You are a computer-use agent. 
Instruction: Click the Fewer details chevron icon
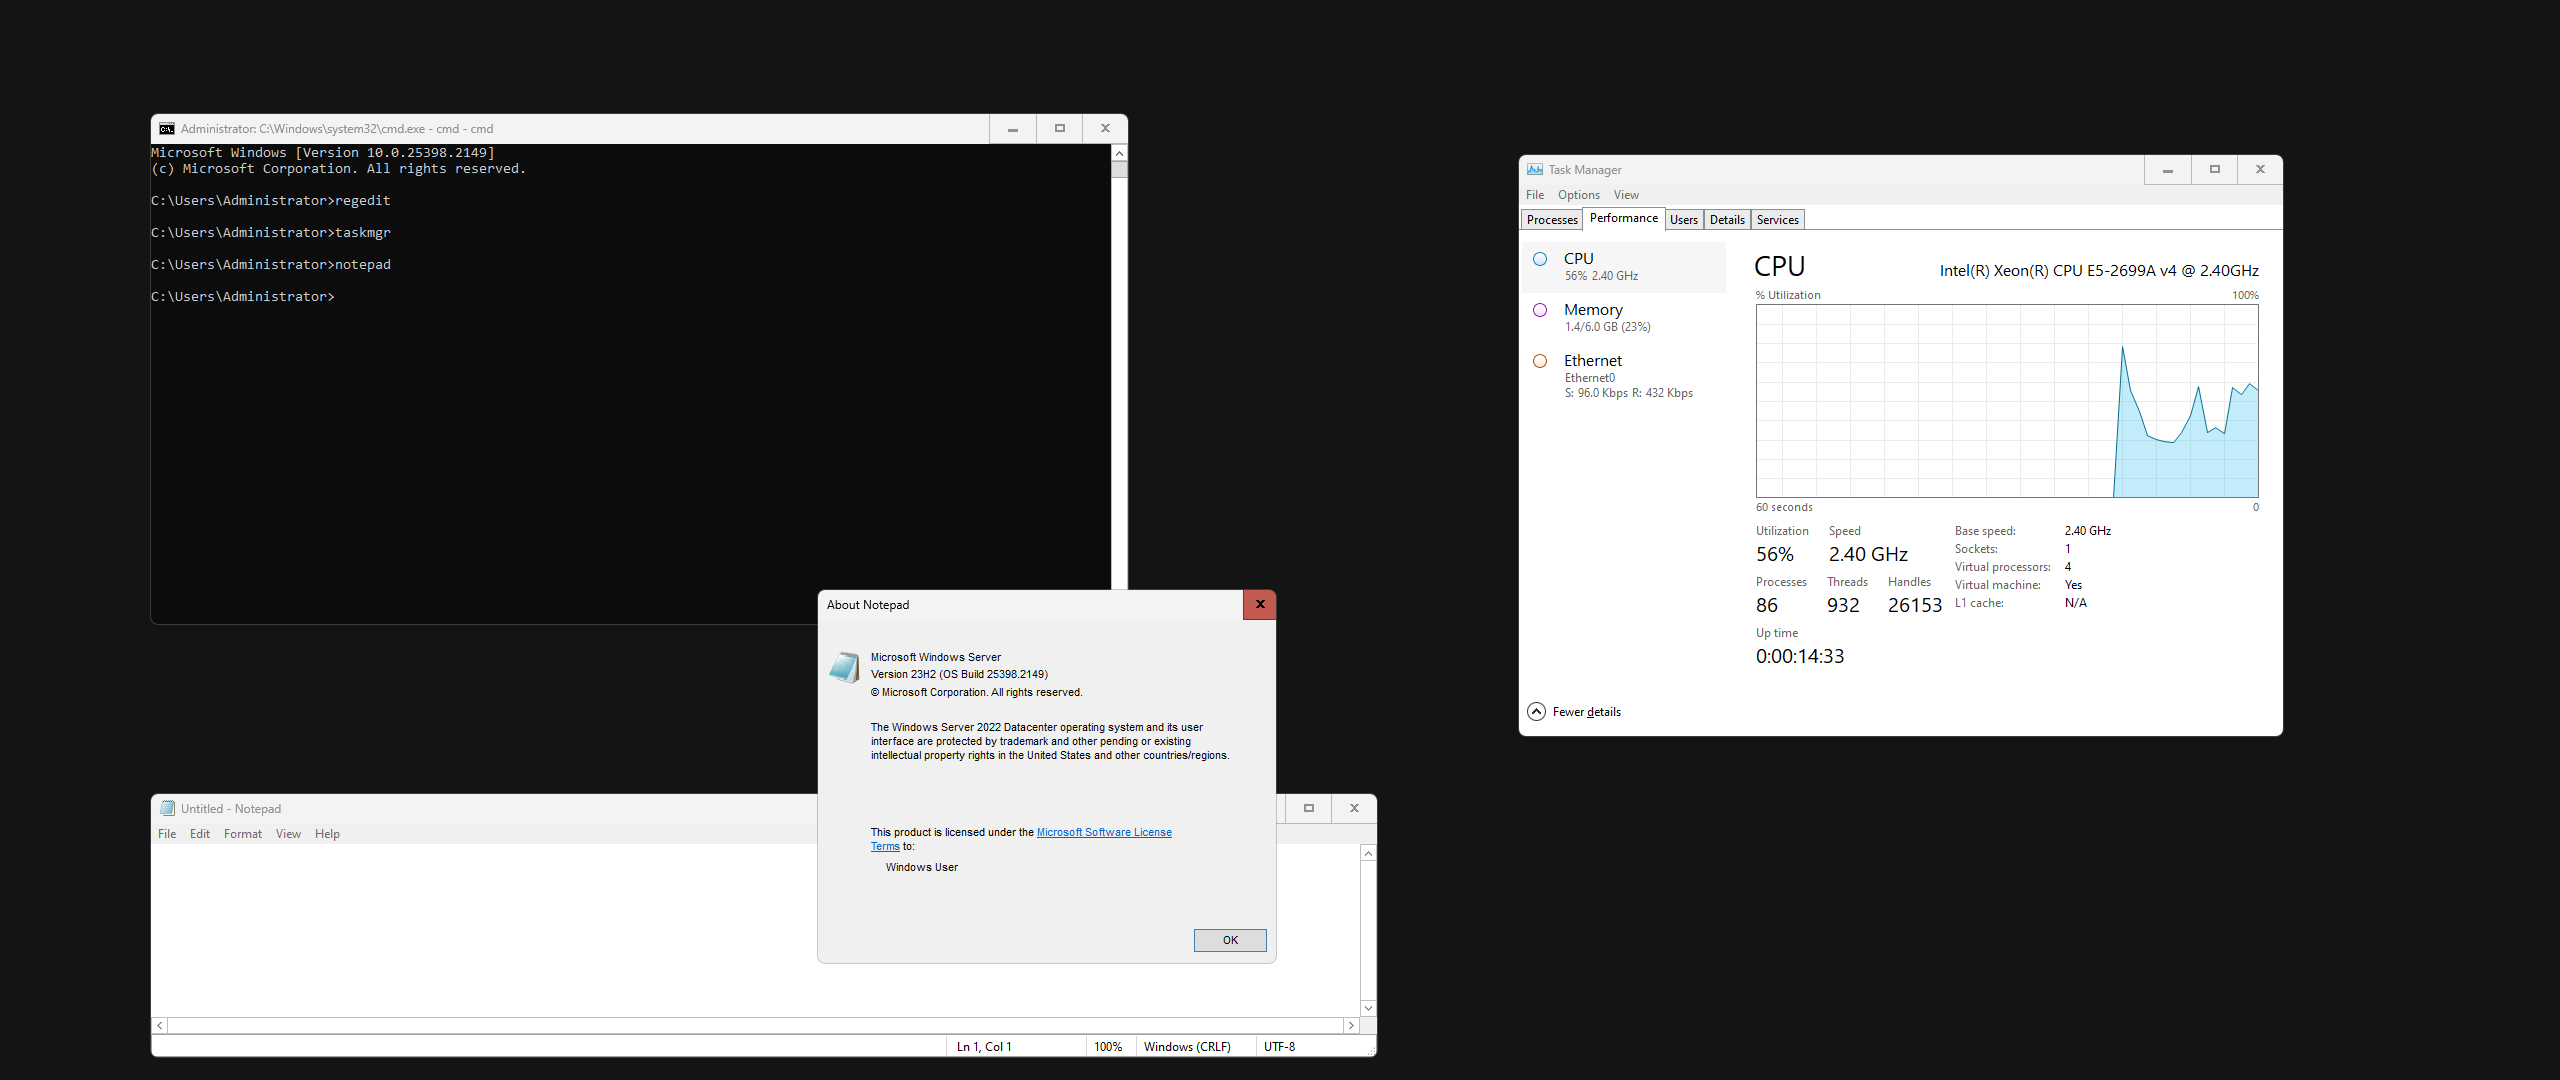tap(1536, 712)
